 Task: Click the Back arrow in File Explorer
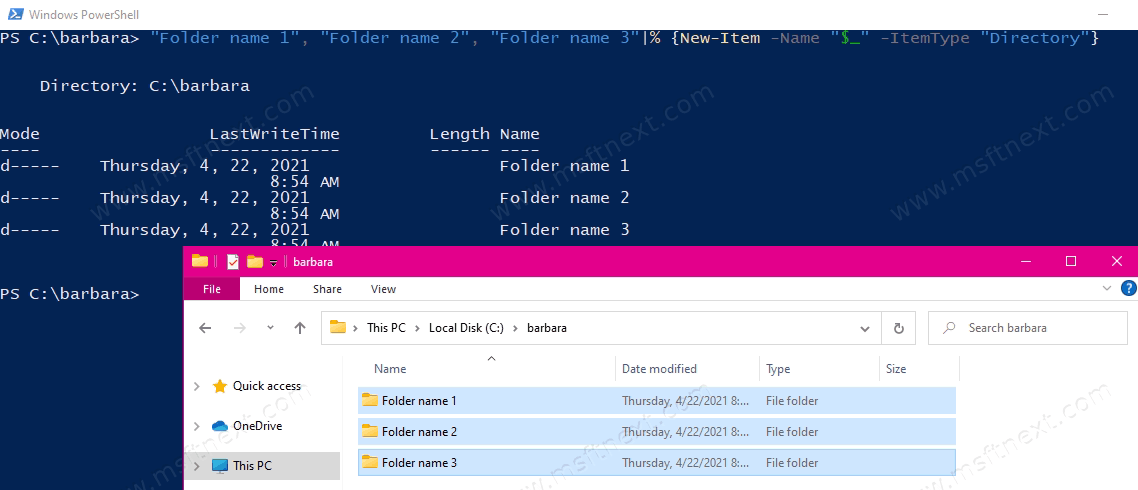[205, 328]
